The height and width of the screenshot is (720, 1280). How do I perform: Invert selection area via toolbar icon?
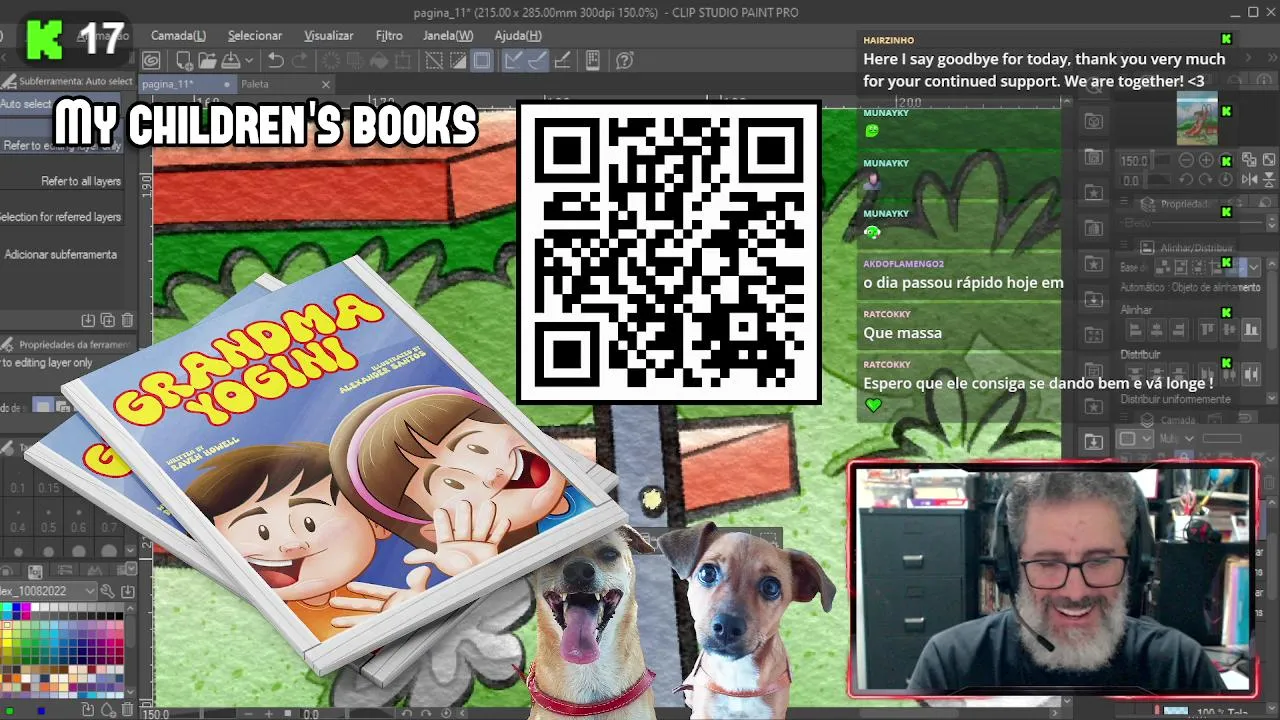(457, 61)
